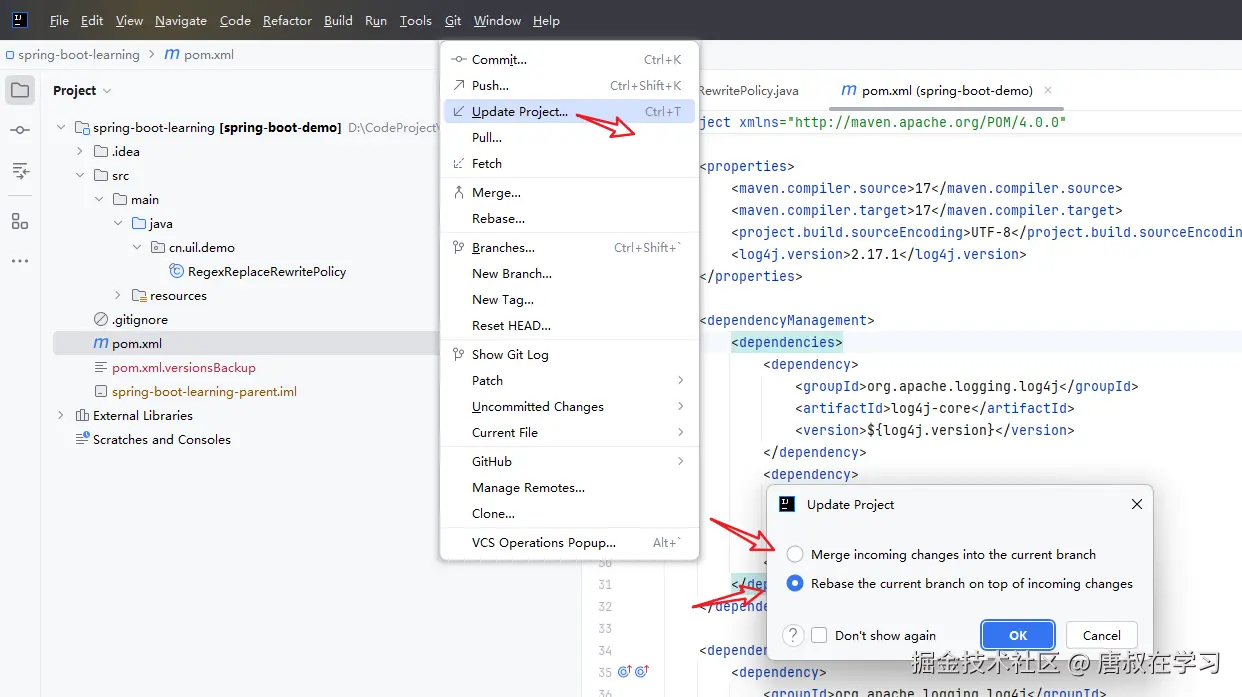Screen dimensions: 1242x697
Task: Enable the Don't show again checkbox
Action: coord(819,635)
